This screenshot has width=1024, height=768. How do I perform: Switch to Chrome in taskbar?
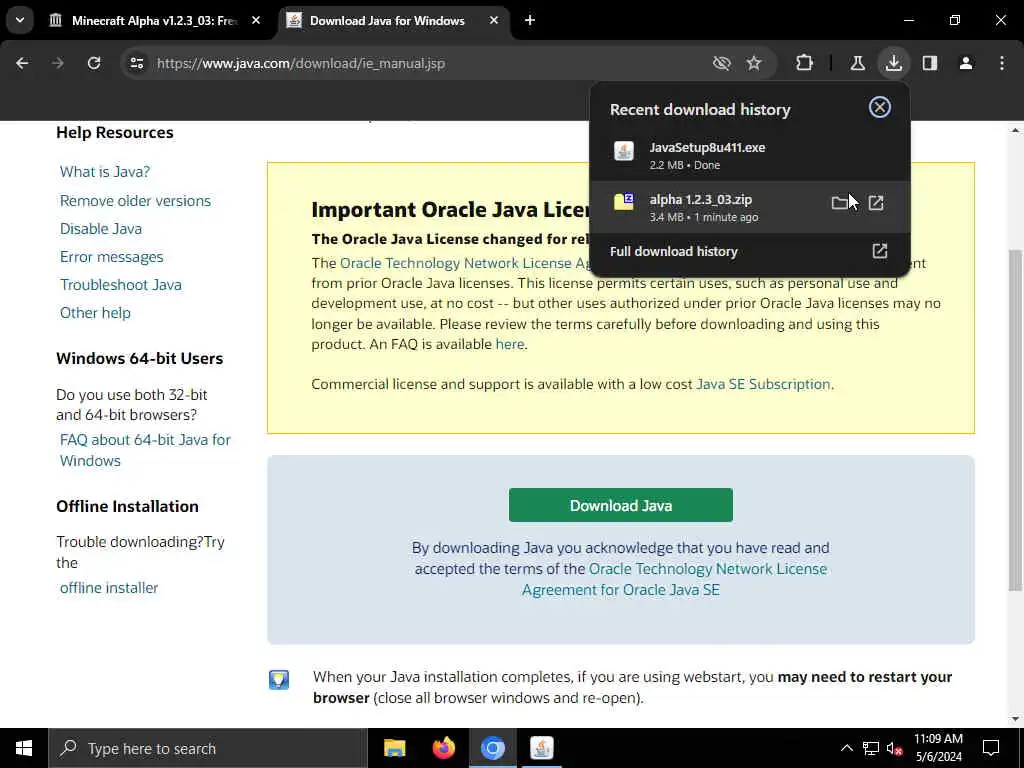pyautogui.click(x=492, y=748)
